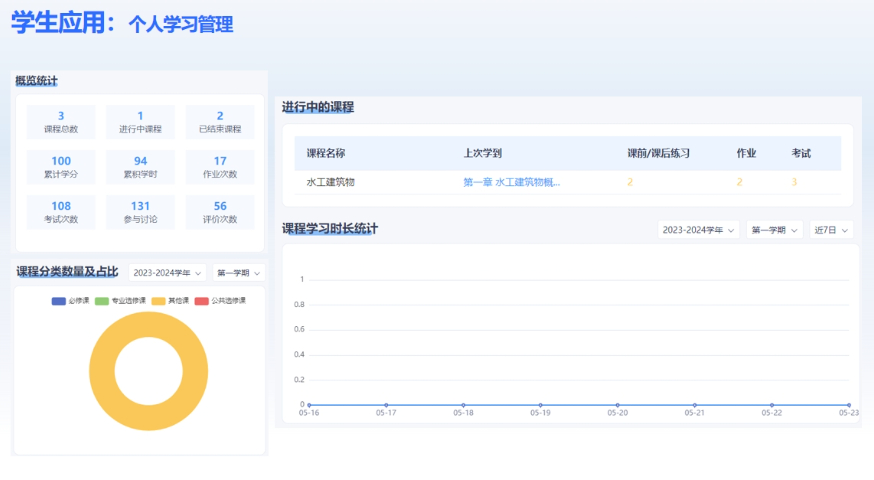The height and width of the screenshot is (480, 874).
Task: Click the 已结束课程 card showing 2
Action: [x=220, y=122]
